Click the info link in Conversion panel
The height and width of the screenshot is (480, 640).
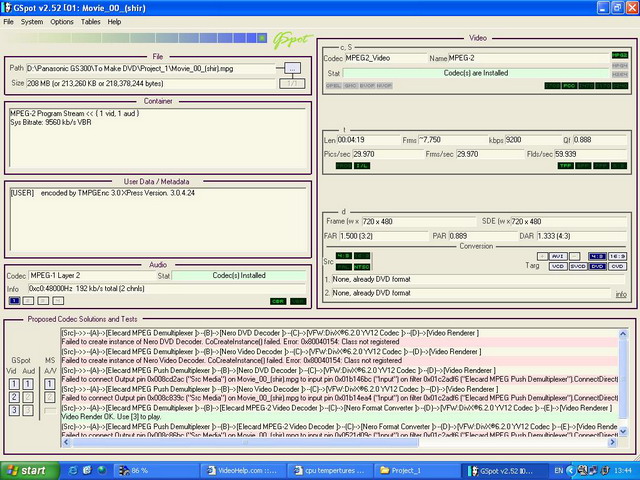click(621, 294)
